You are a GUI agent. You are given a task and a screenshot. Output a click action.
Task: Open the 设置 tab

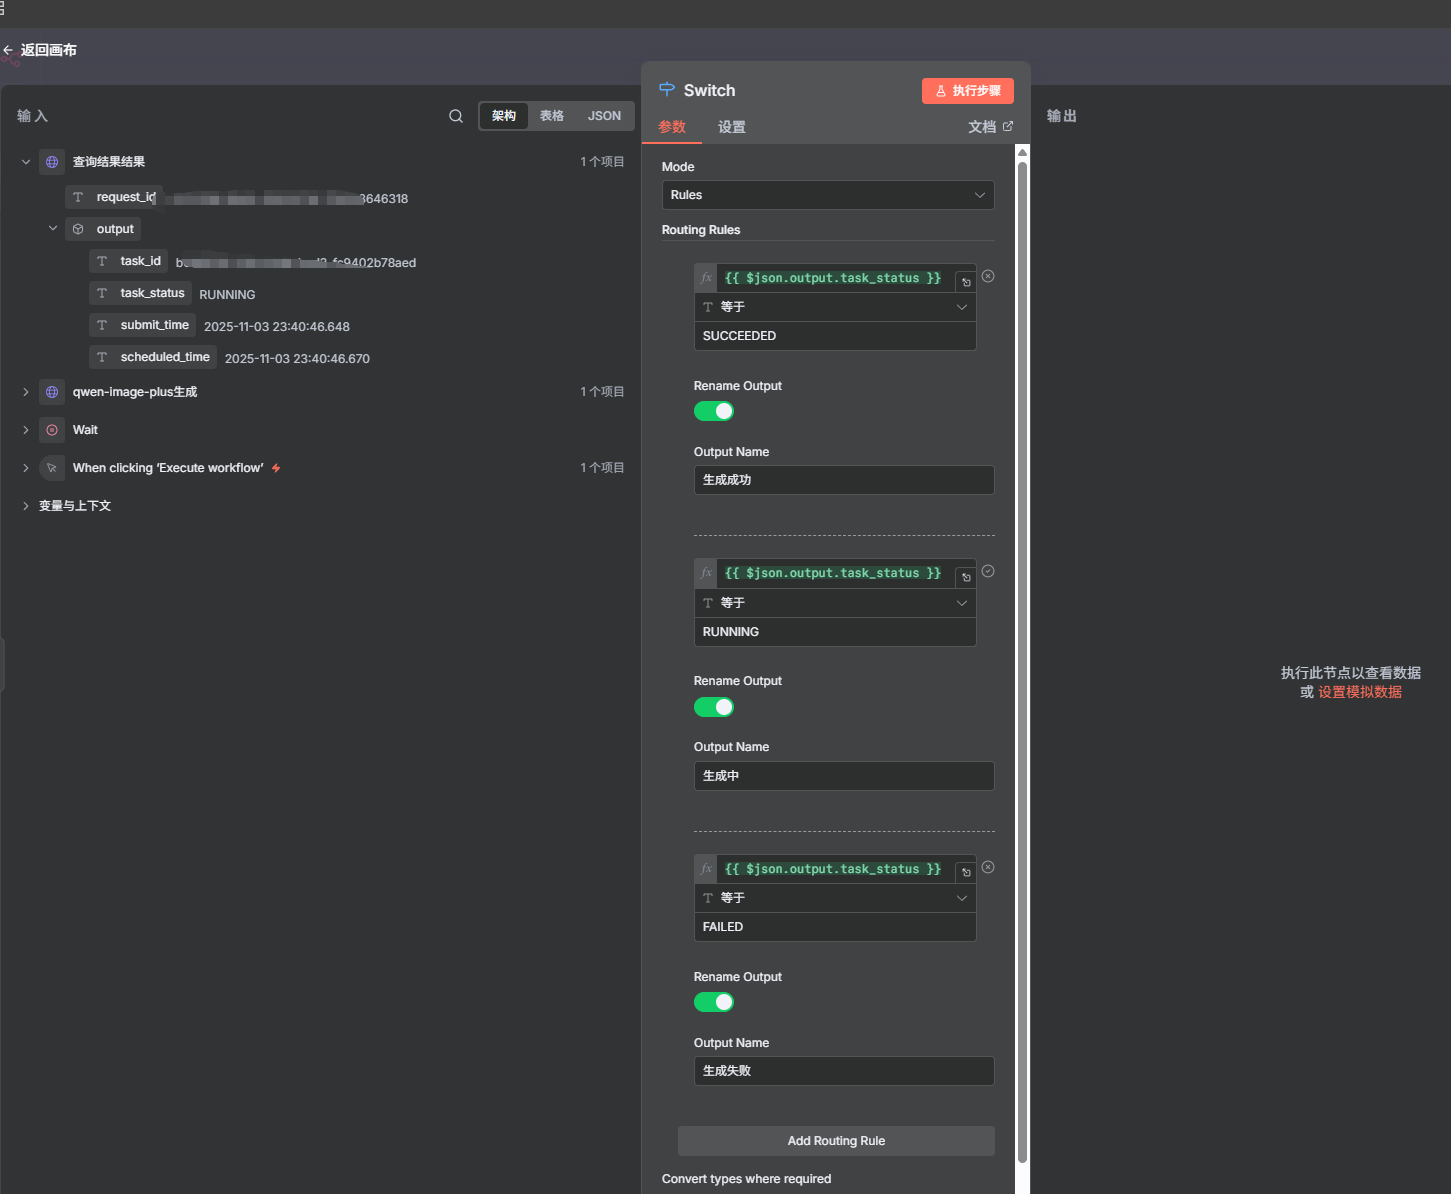[732, 127]
